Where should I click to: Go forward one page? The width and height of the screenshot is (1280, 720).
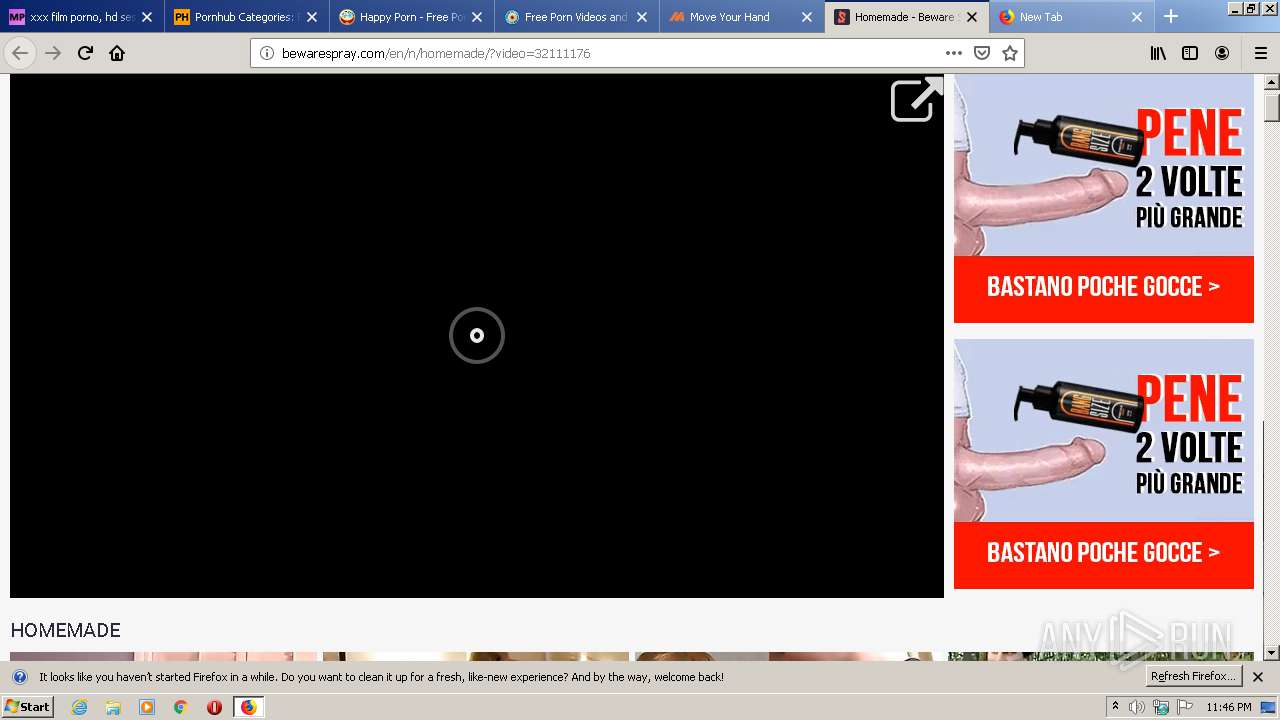(x=53, y=53)
